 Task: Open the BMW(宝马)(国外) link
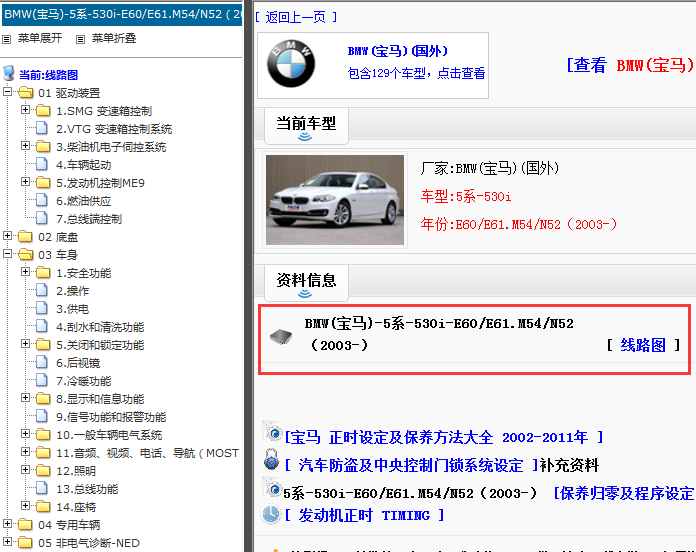click(x=398, y=51)
